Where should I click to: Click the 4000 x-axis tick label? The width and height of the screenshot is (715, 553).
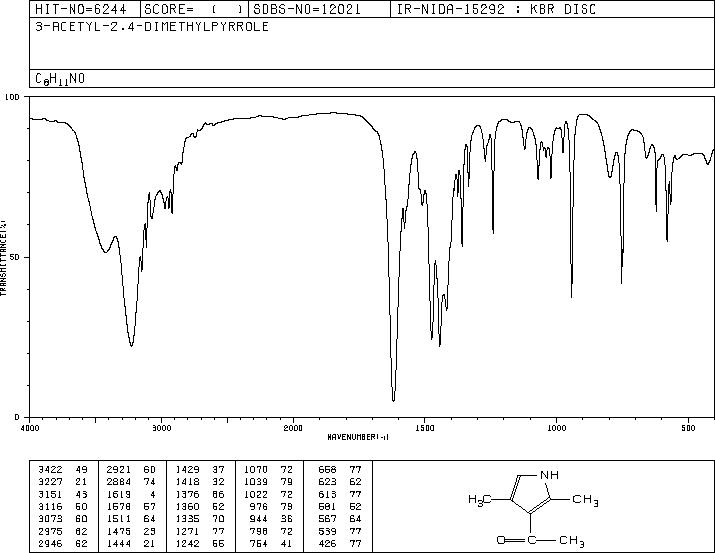point(30,428)
